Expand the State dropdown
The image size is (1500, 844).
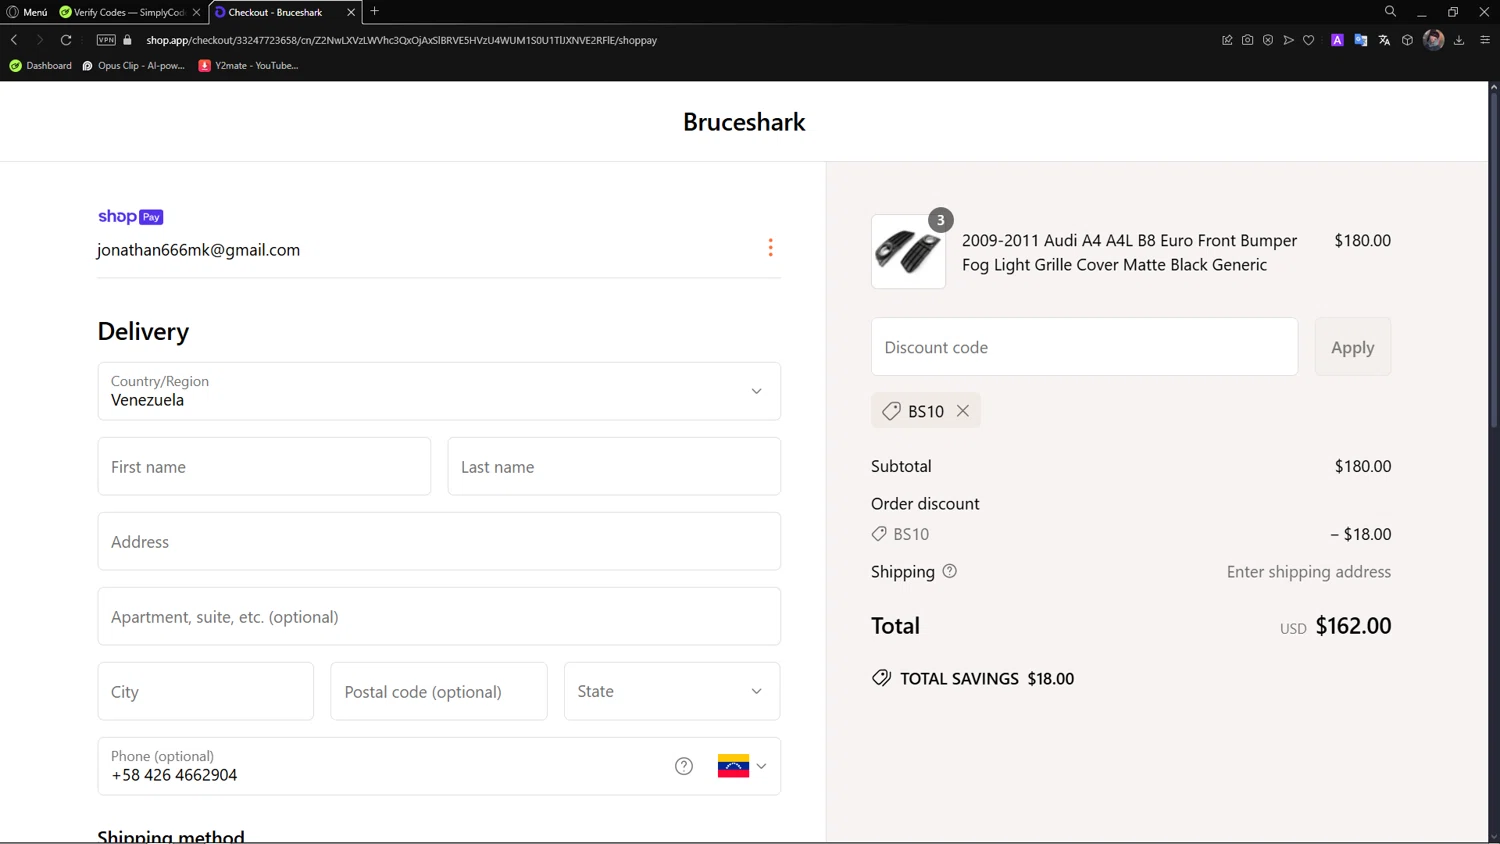tap(672, 692)
